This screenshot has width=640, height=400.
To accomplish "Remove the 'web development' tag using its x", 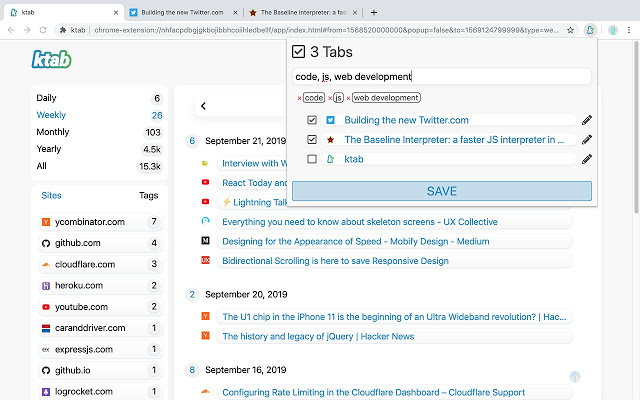I will (348, 98).
